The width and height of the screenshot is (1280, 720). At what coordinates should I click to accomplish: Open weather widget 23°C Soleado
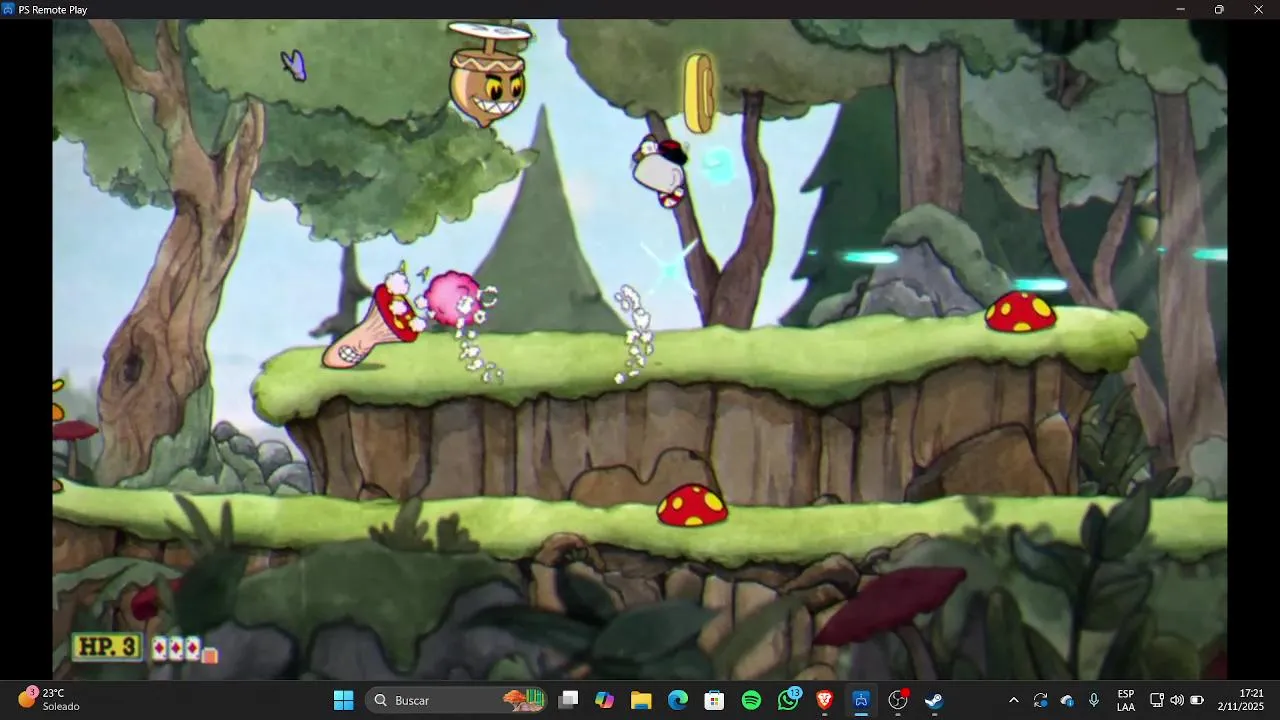point(48,699)
